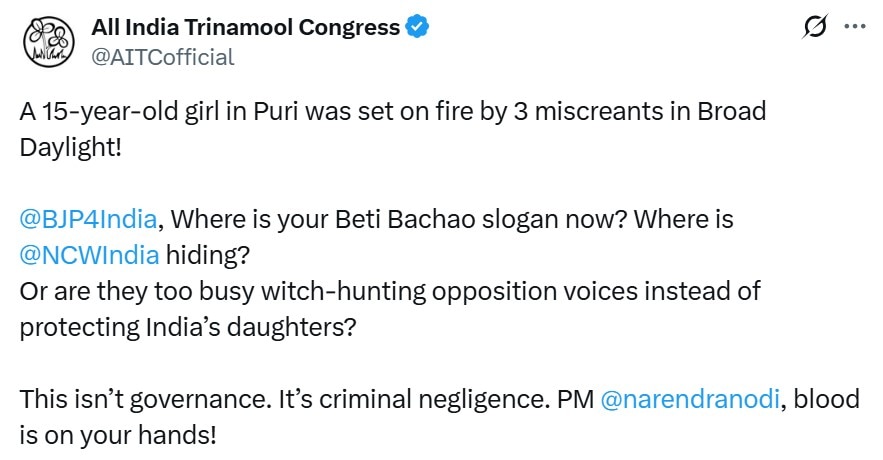Click the word 'Daylight!' in the post
Screen dimensions: 883x460
pyautogui.click(x=70, y=148)
